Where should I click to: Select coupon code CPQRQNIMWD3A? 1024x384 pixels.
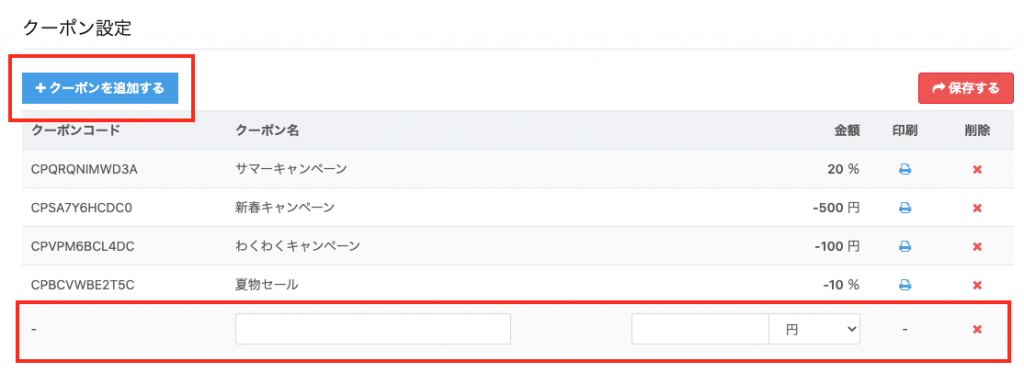[84, 170]
